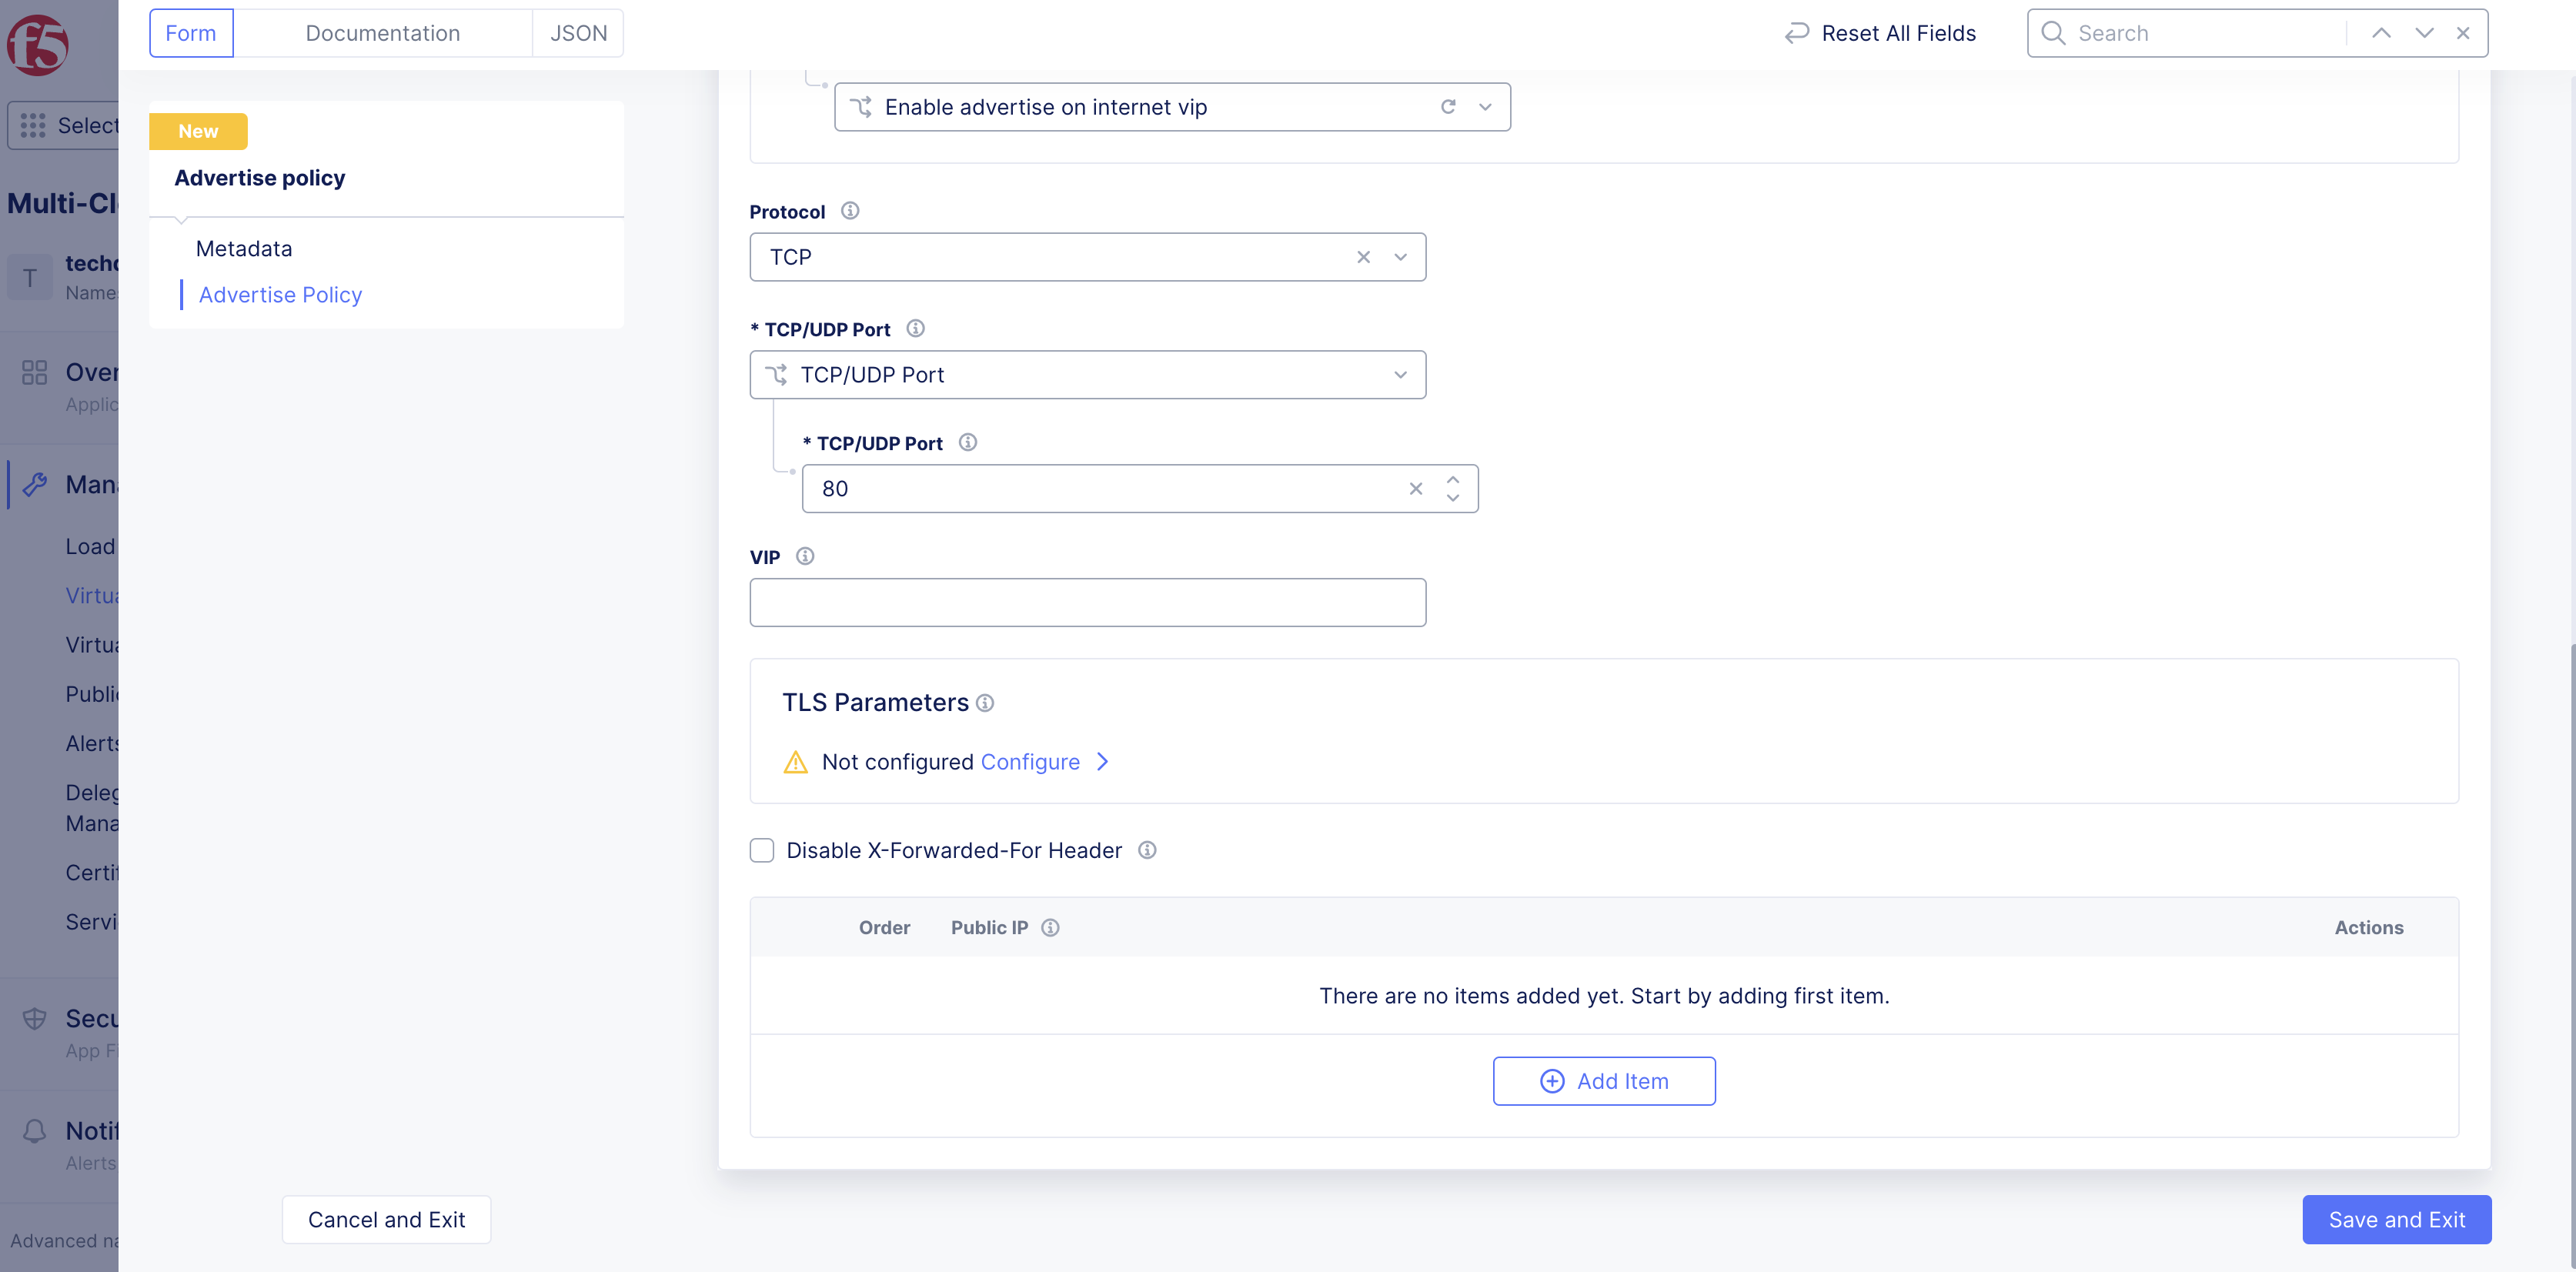Click the VIP field info icon
2576x1272 pixels.
[805, 556]
